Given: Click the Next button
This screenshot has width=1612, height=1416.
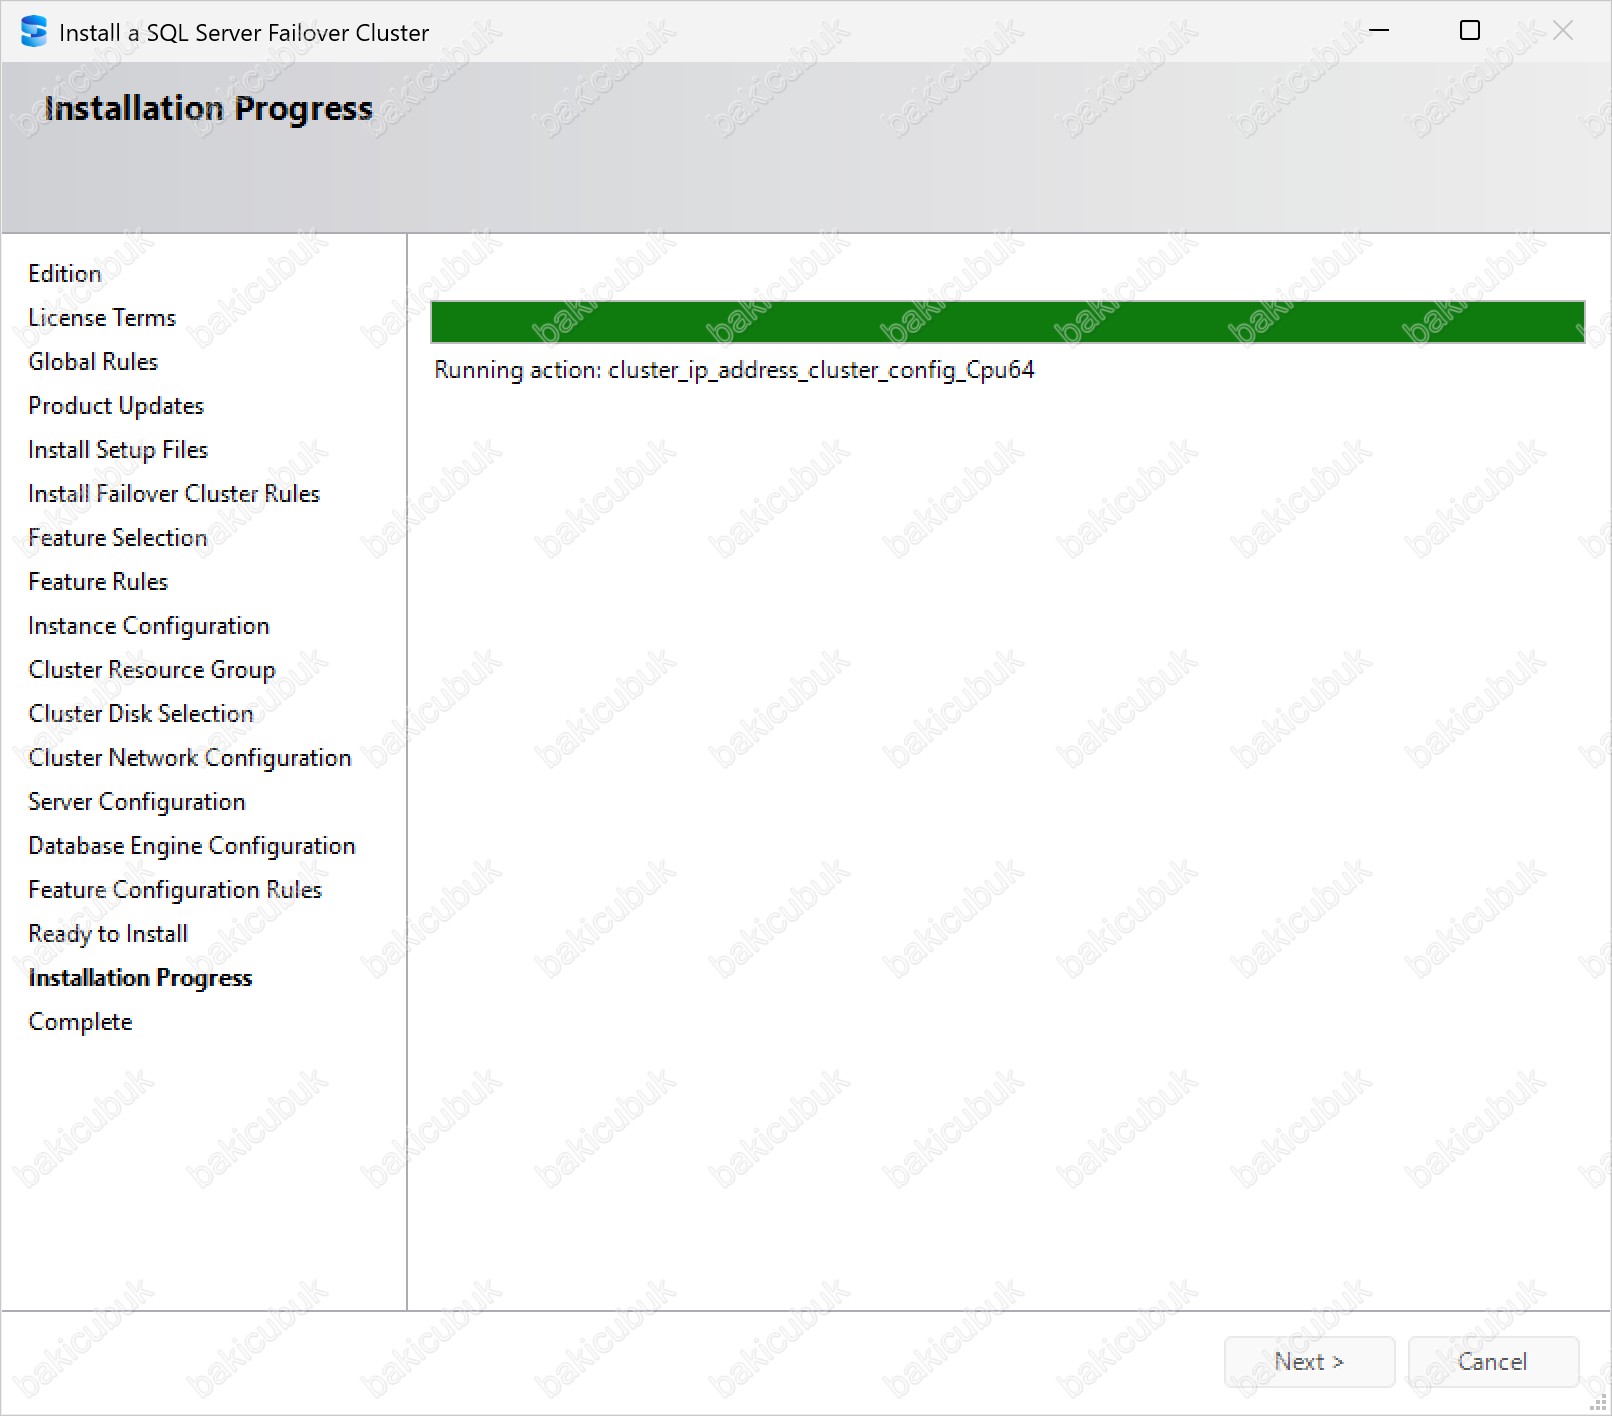Looking at the screenshot, I should [x=1308, y=1361].
